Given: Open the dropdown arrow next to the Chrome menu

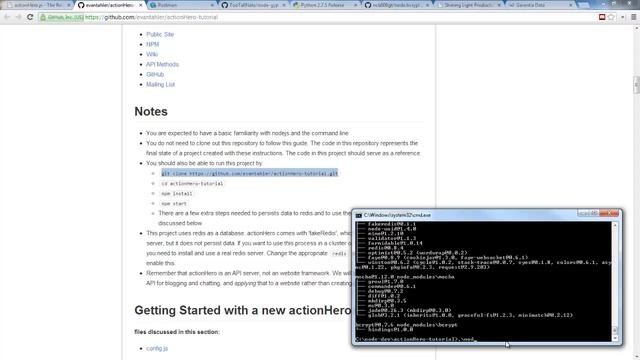Looking at the screenshot, I should tap(622, 17).
